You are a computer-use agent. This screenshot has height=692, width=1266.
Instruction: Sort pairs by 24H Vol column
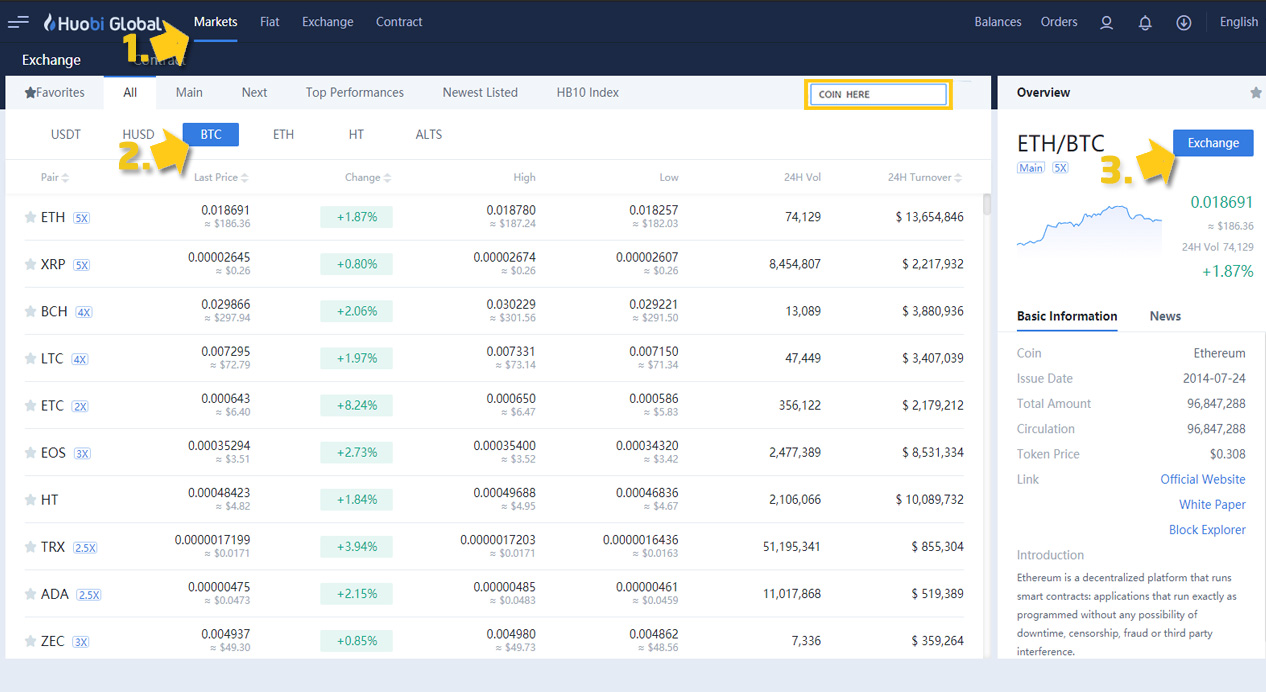coord(802,177)
